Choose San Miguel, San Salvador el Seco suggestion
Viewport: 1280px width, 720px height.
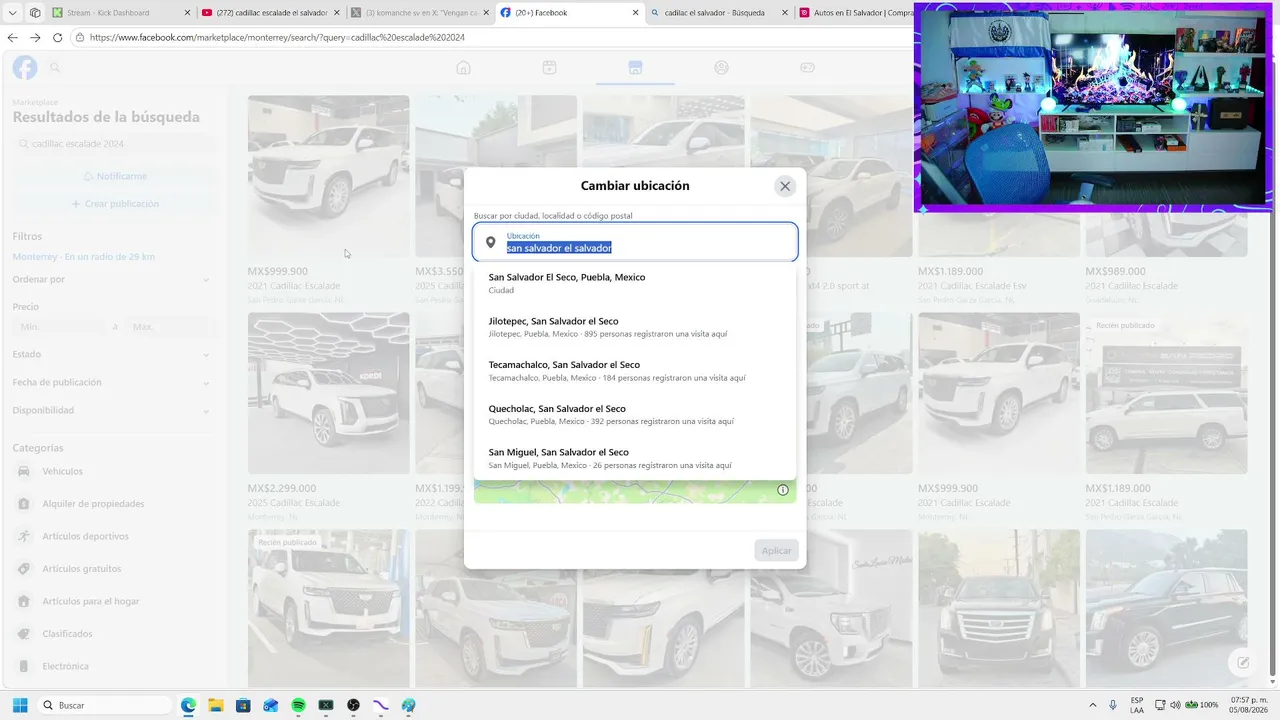pyautogui.click(x=635, y=459)
